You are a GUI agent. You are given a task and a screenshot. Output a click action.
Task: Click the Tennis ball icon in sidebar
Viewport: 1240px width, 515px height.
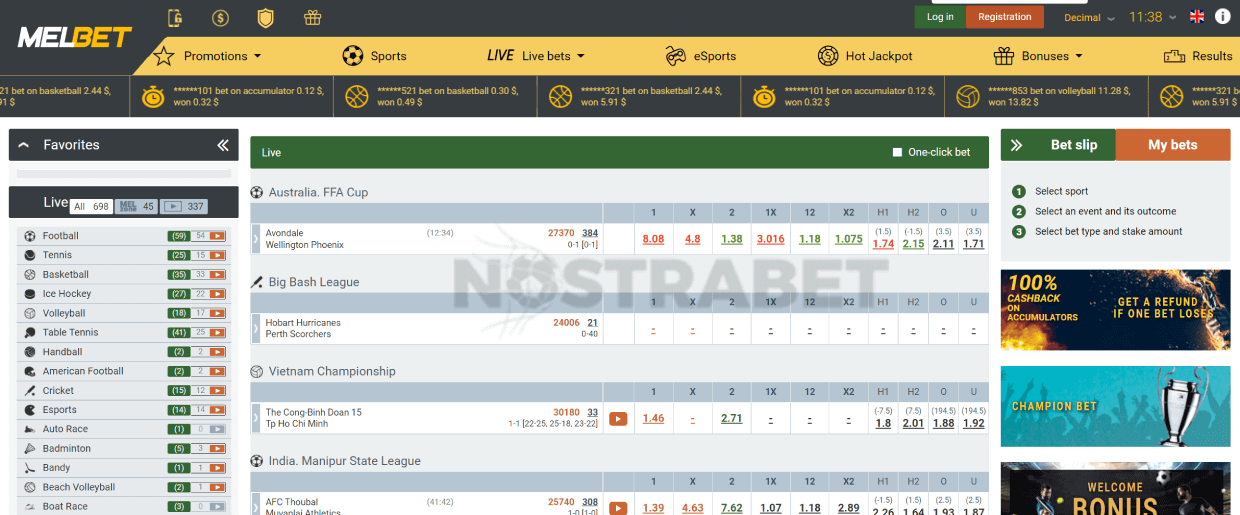(x=30, y=255)
